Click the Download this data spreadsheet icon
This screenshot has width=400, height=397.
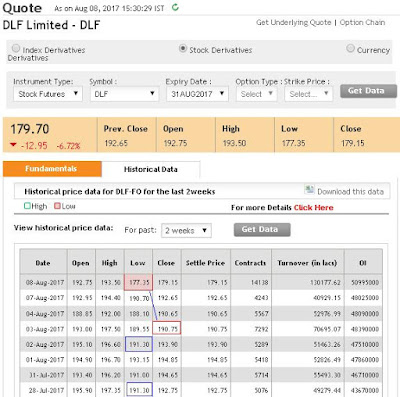click(x=309, y=190)
